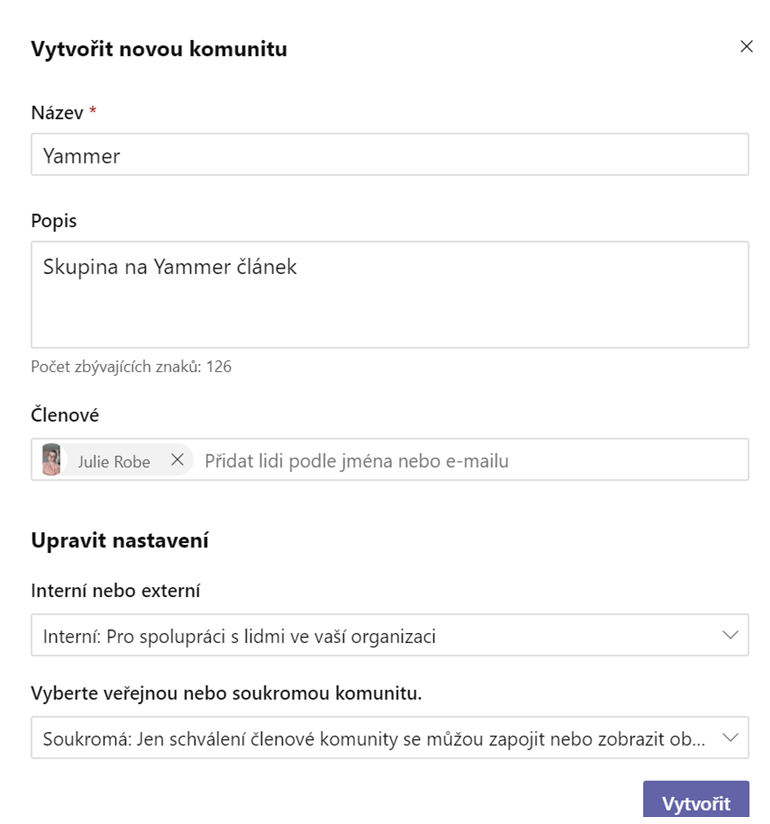Click the Popis label

54,221
